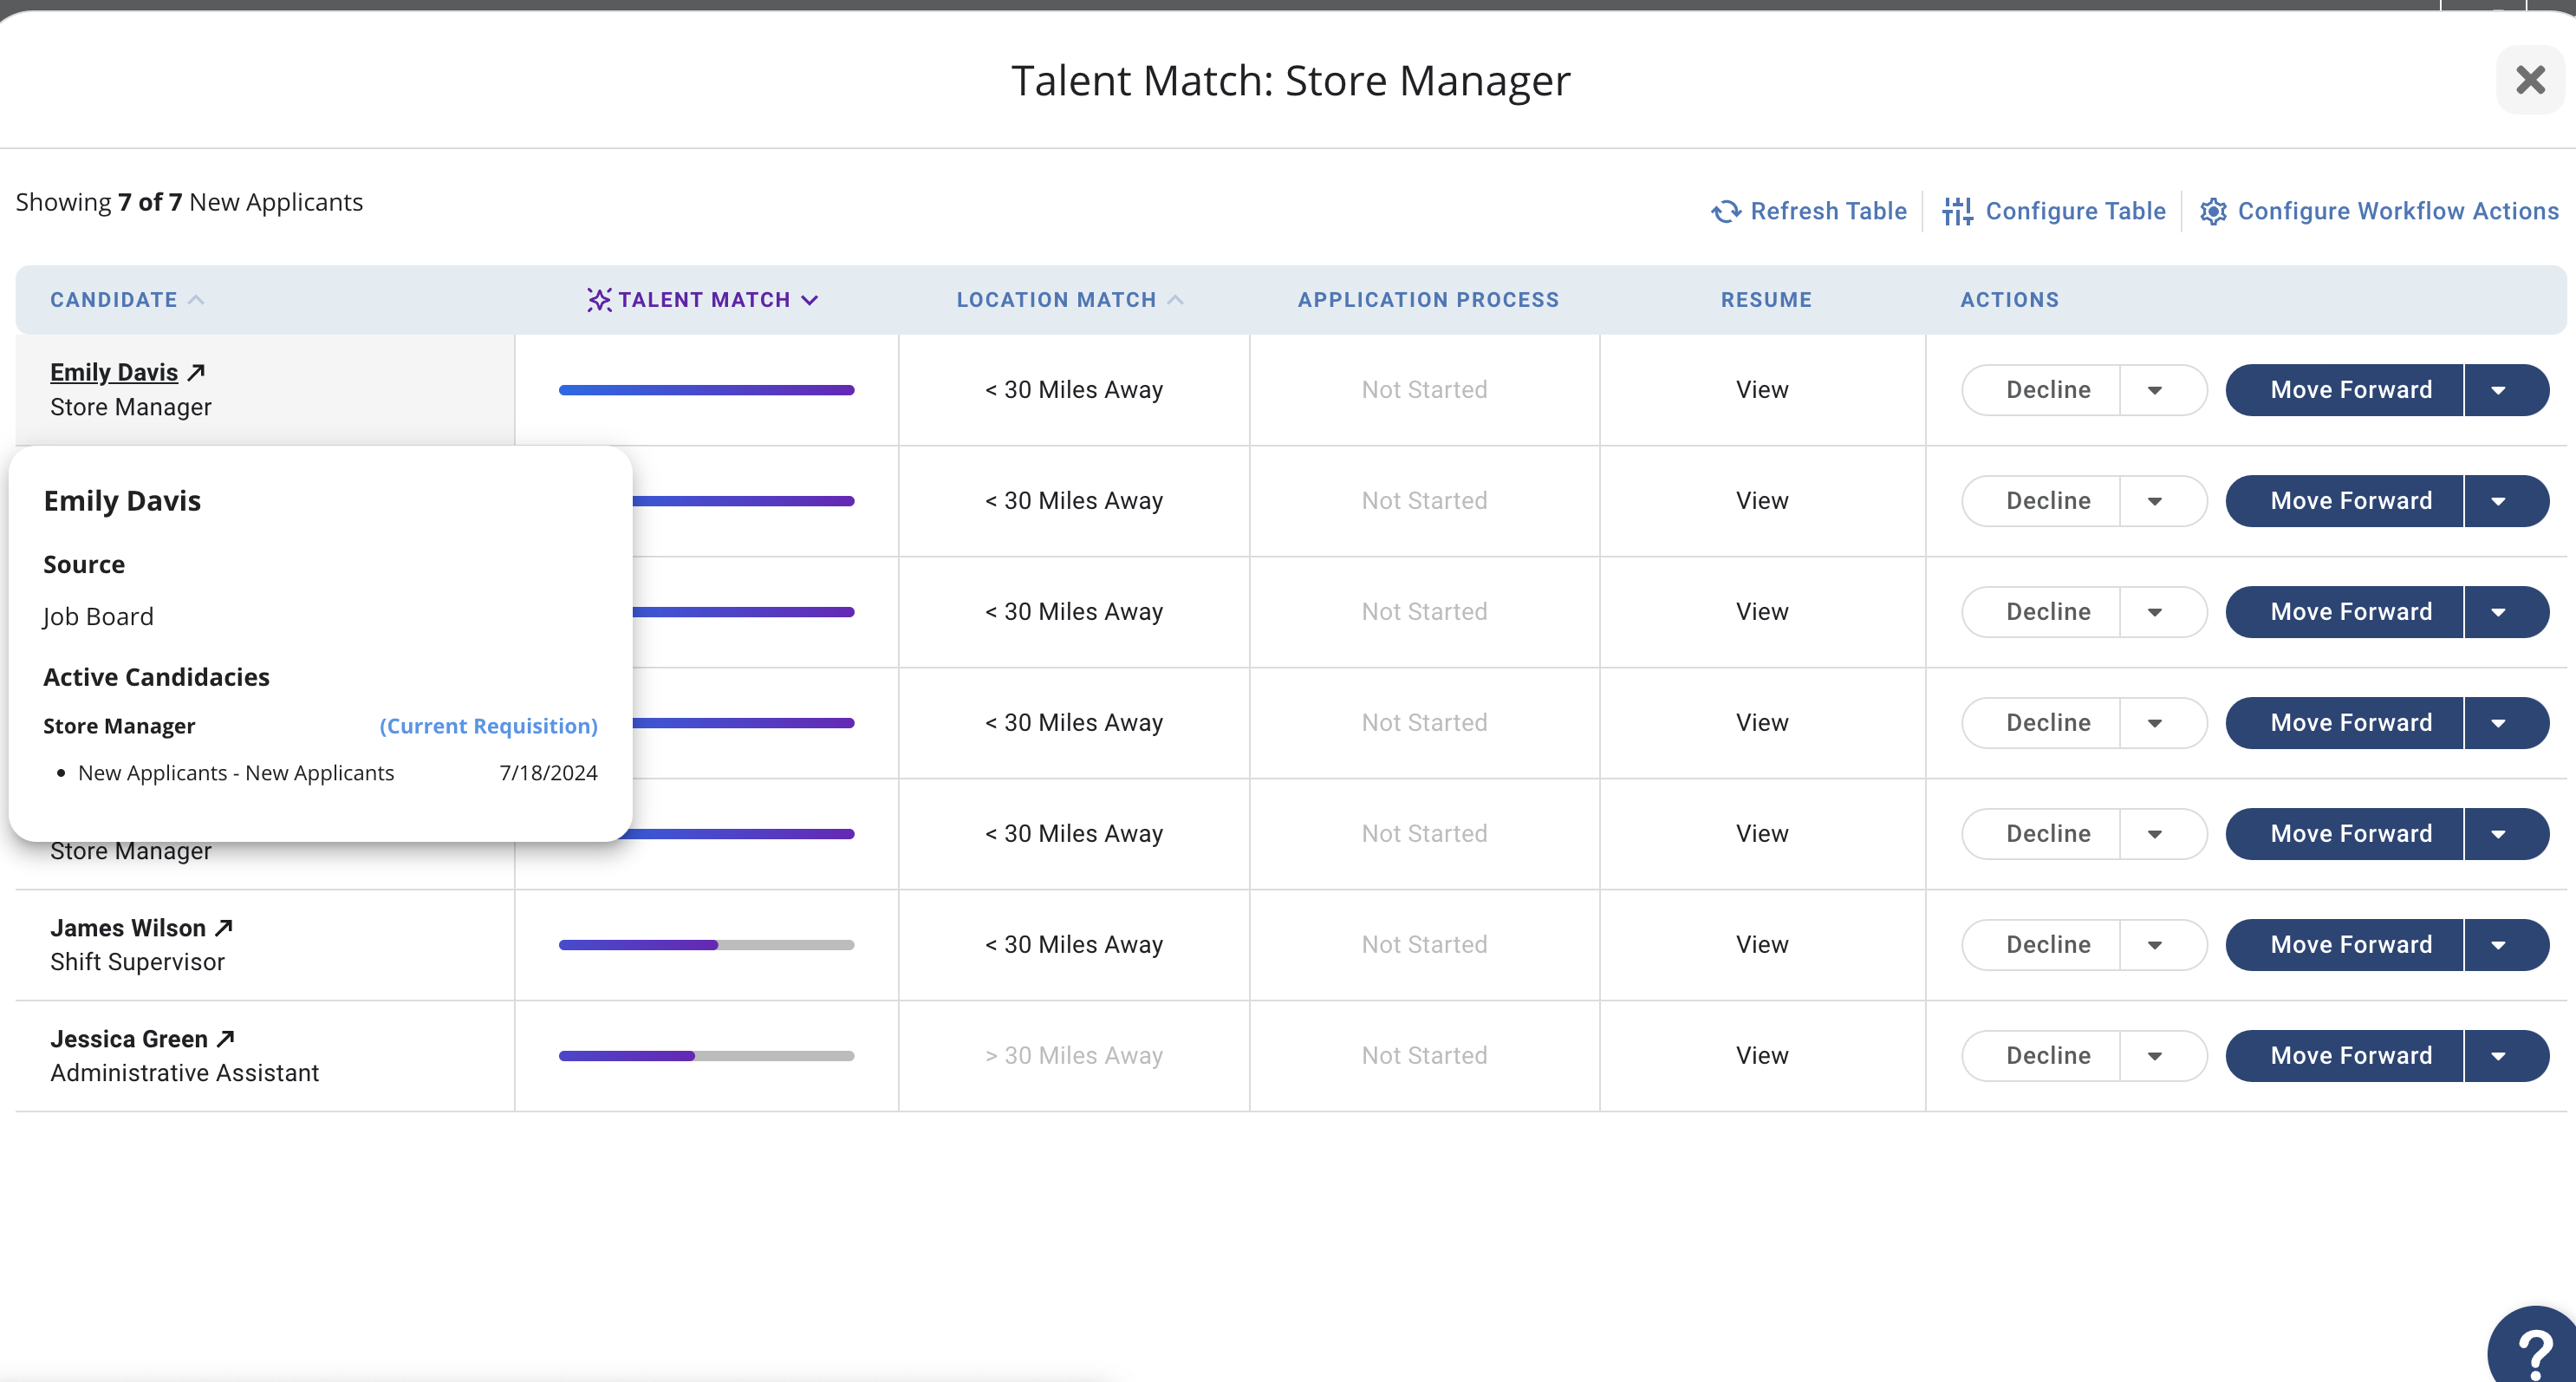Open Jessica Green candidate name
The image size is (2576, 1382).
129,1039
